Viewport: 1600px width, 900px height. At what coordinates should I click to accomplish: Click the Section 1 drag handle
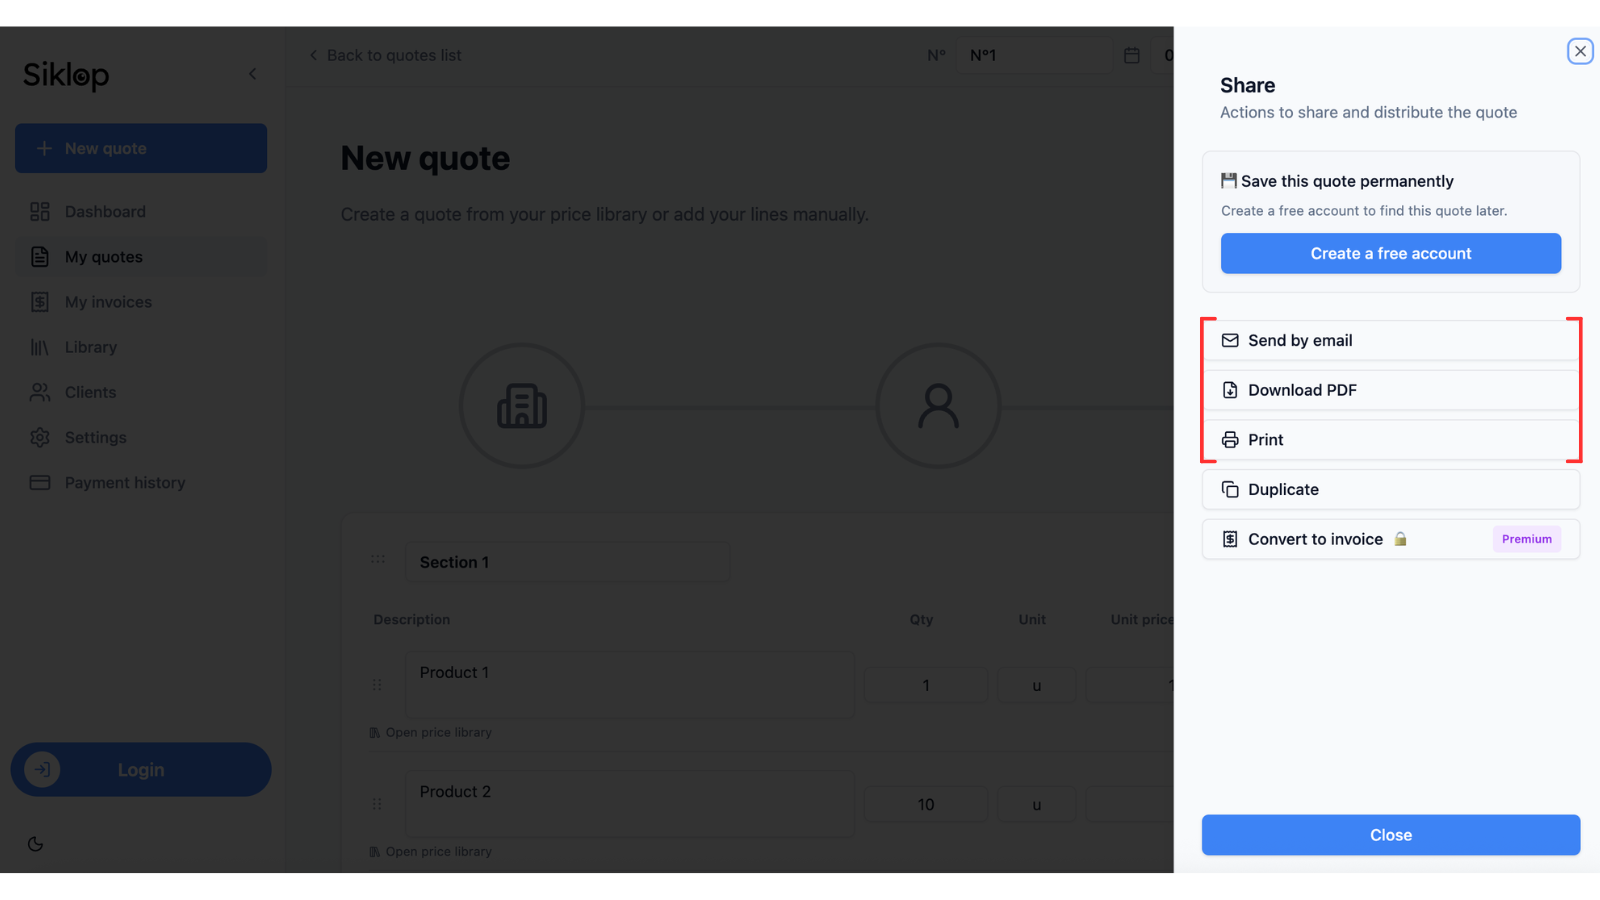[x=378, y=559]
